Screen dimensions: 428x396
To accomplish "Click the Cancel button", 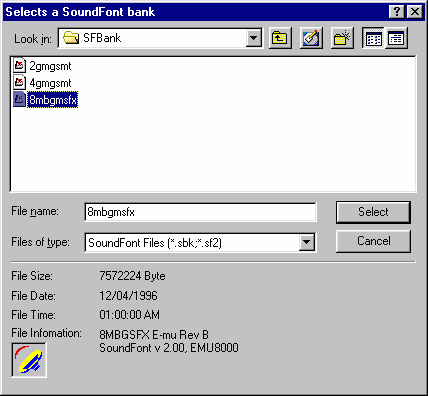I will (x=373, y=241).
